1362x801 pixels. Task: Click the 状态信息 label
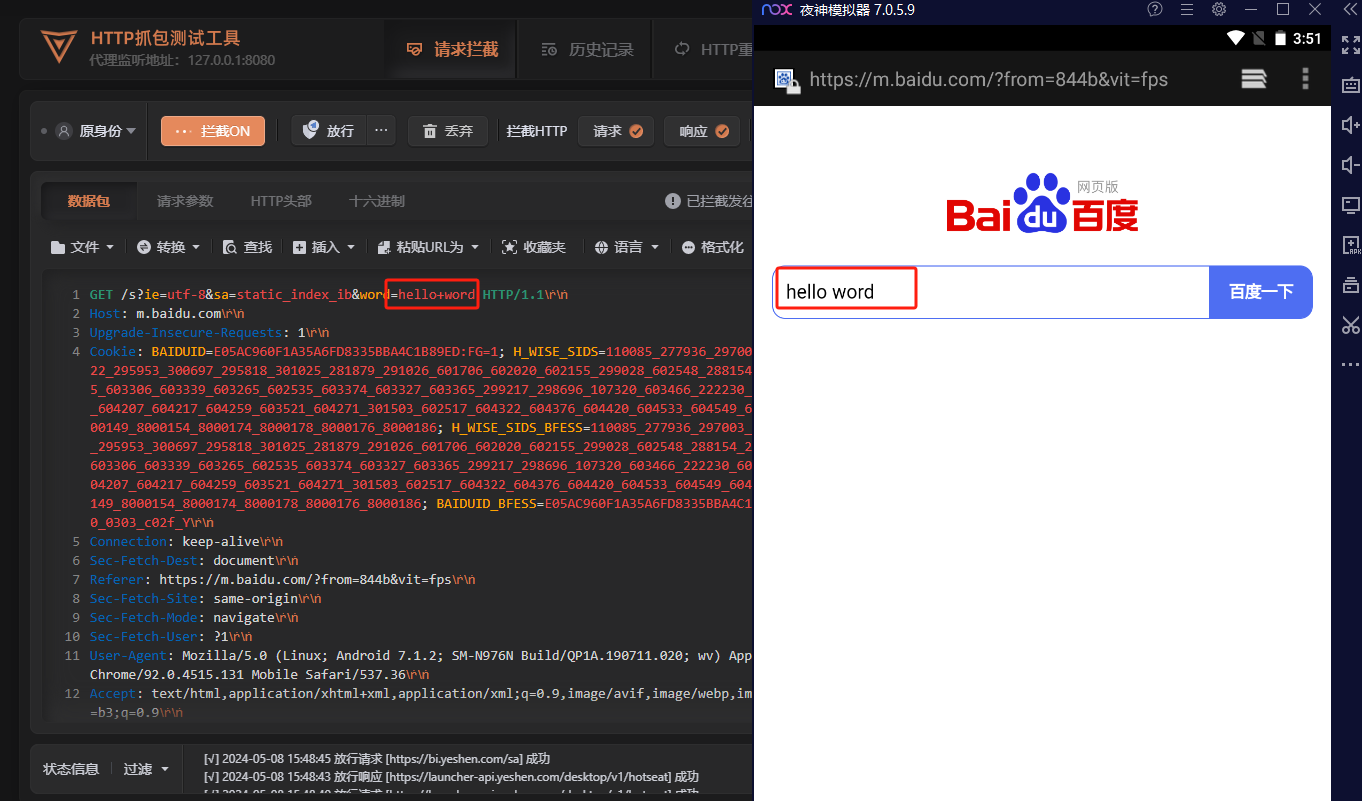coord(71,769)
